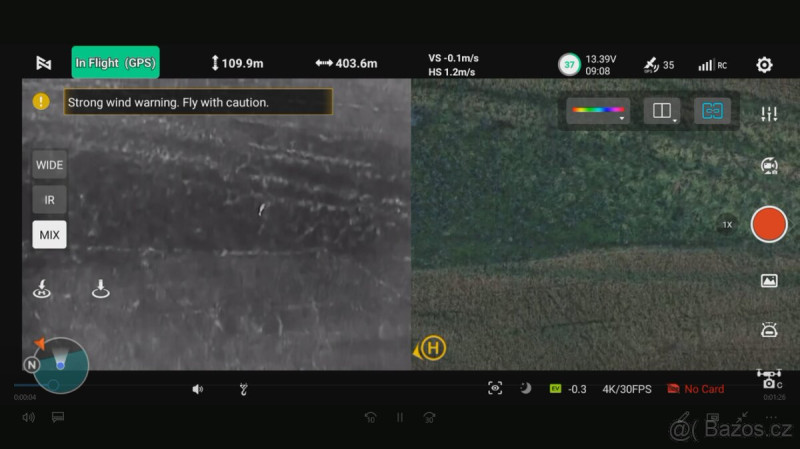Screen dimensions: 800x449
Task: Skip video forward 30 seconds
Action: pos(430,417)
